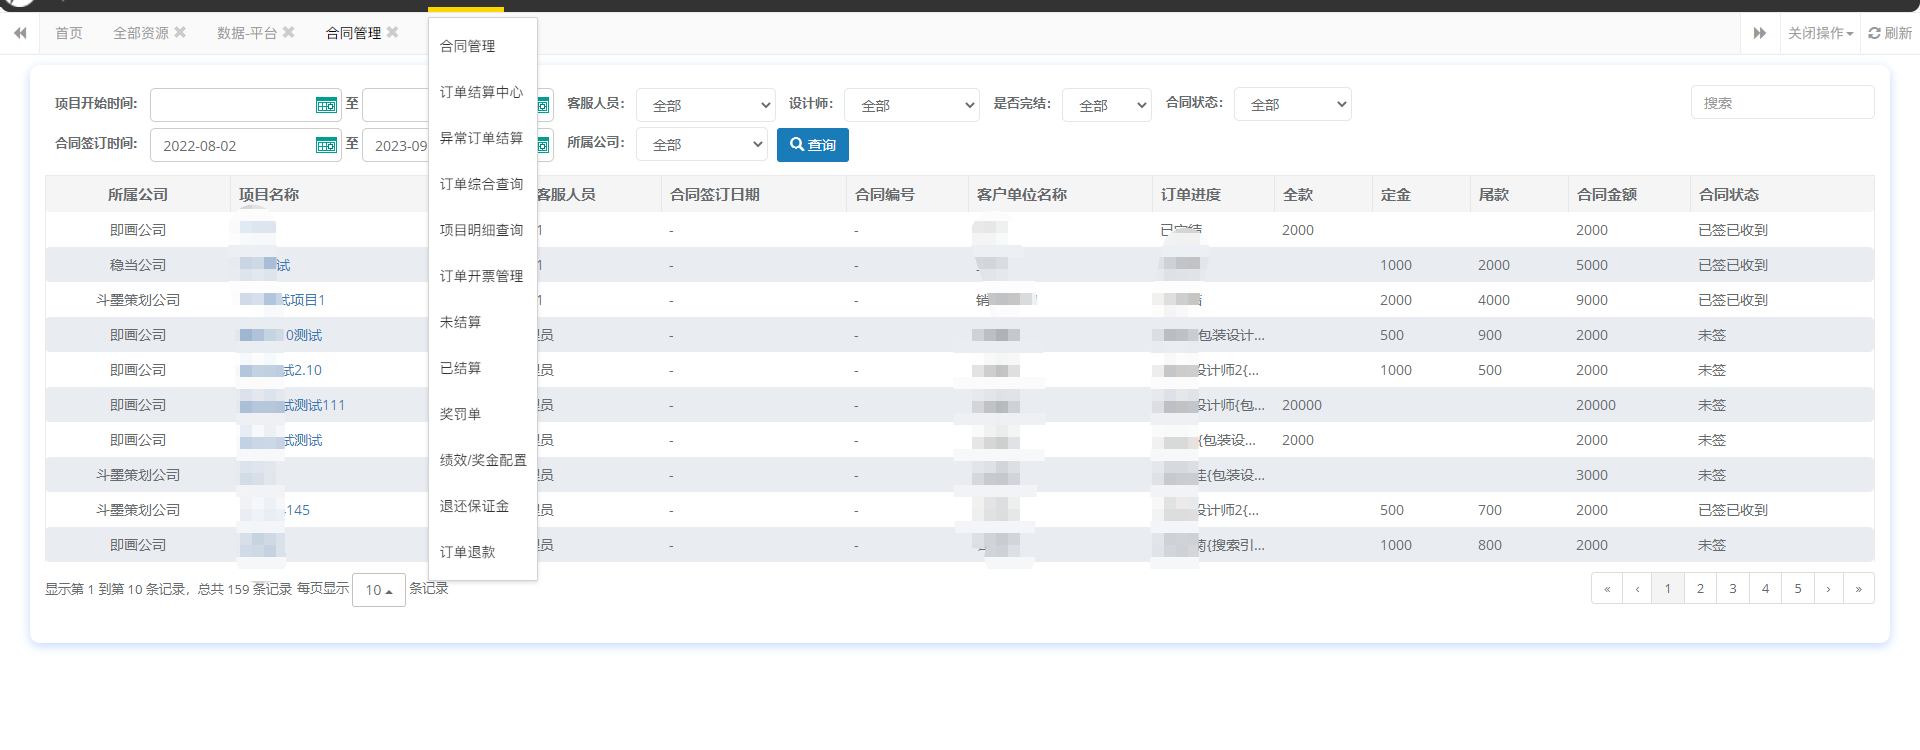The width and height of the screenshot is (1920, 750).
Task: Open calendar picker for 项目开始时间
Action: pyautogui.click(x=326, y=105)
